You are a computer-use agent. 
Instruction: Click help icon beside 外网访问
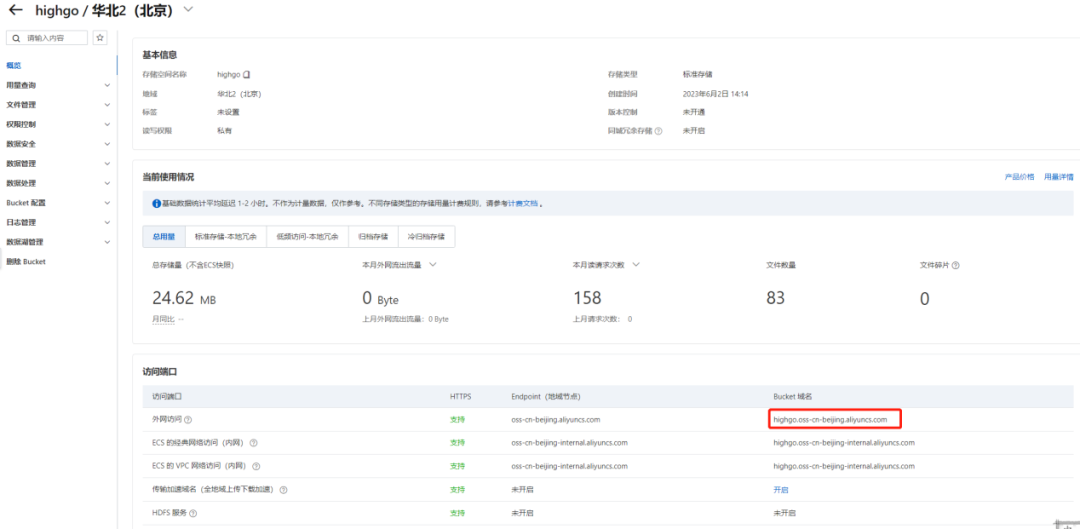(188, 419)
